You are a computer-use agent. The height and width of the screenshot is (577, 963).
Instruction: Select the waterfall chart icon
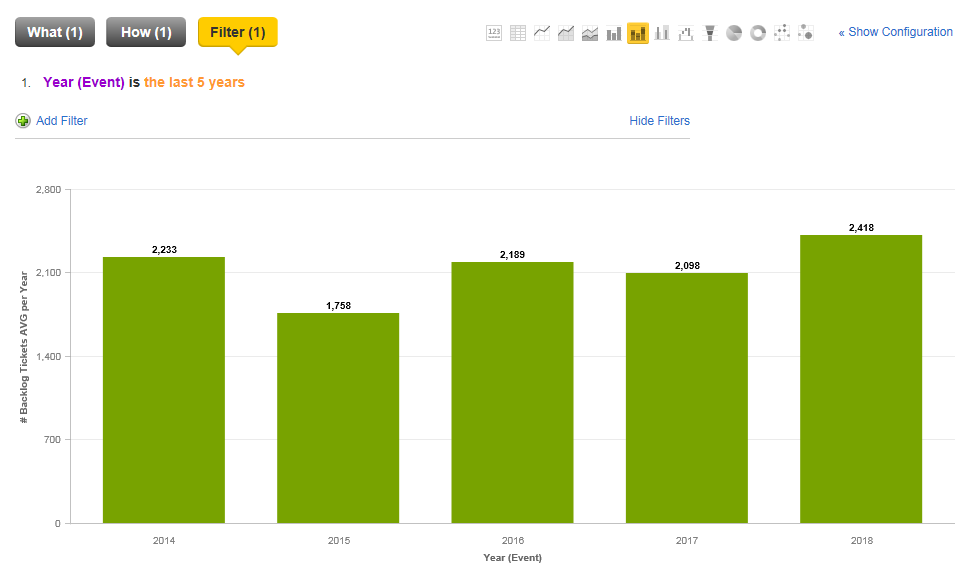point(686,33)
